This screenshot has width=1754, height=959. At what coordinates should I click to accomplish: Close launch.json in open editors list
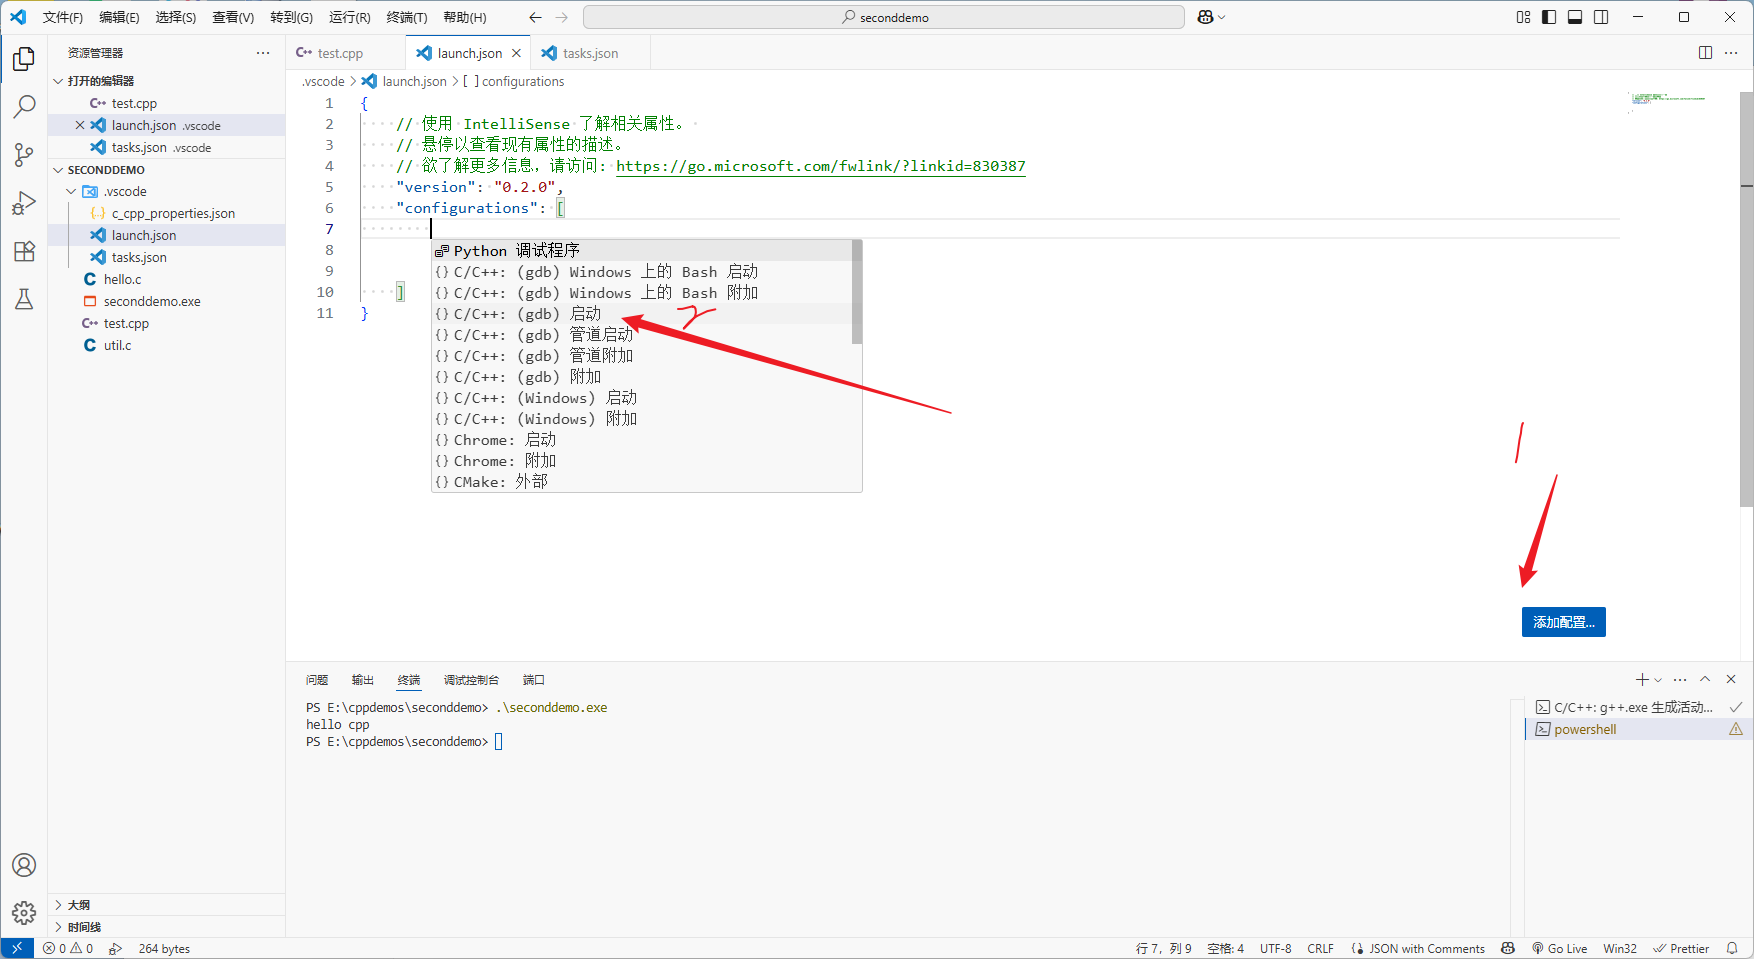coord(80,125)
